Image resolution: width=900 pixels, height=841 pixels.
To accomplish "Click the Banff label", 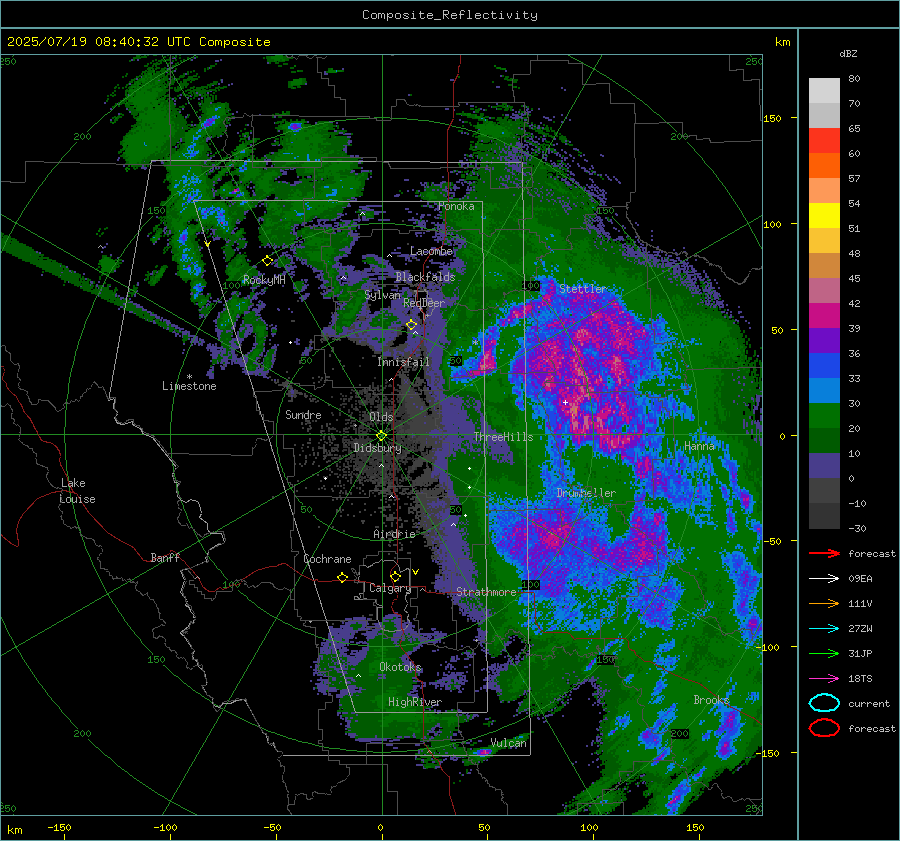I will 165,558.
